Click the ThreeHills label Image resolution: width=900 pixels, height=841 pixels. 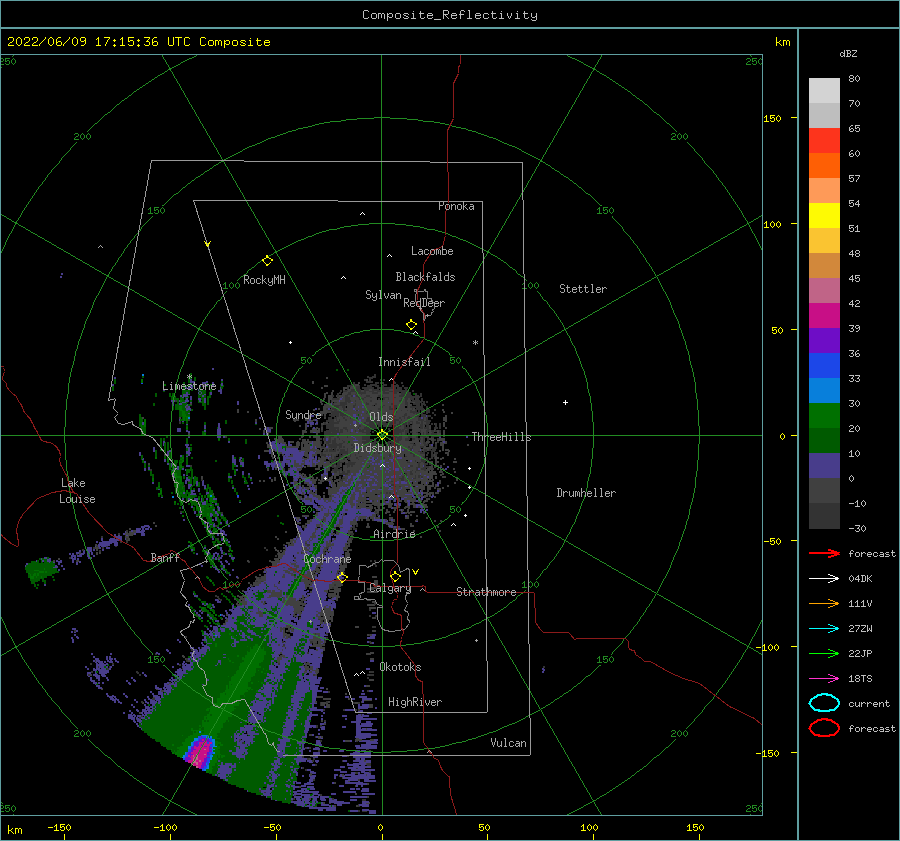coord(502,437)
